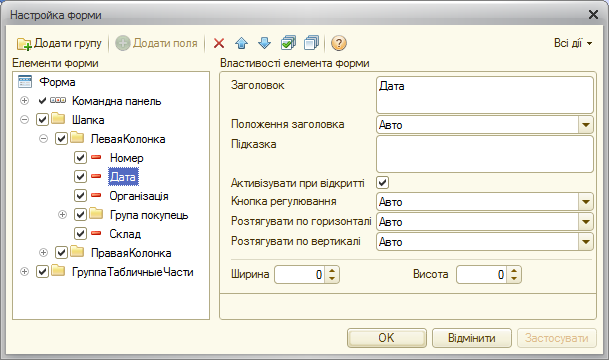
Task: Toggle the 'ПраваяКолонка' checkbox
Action: [x=61, y=252]
